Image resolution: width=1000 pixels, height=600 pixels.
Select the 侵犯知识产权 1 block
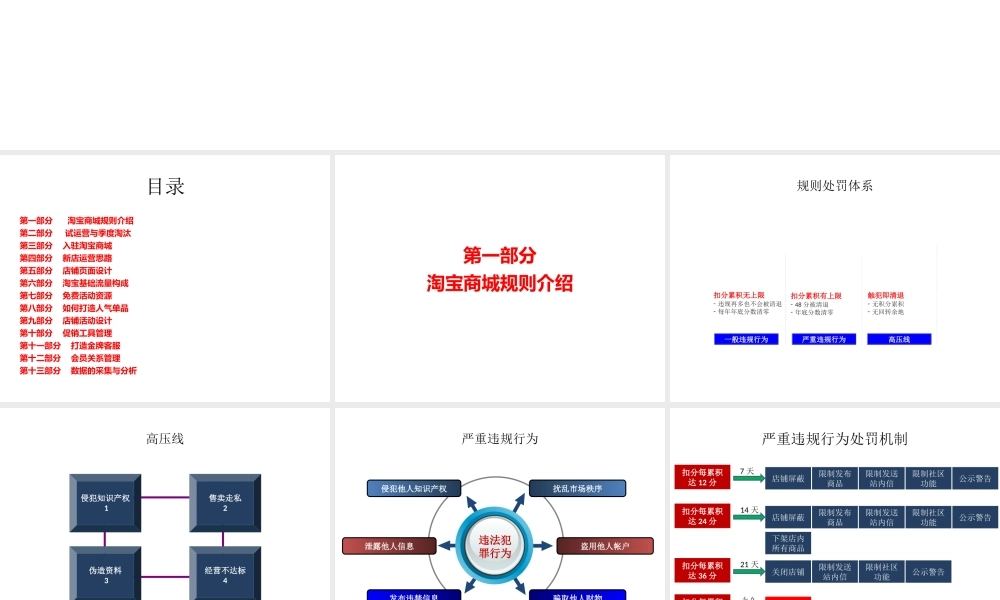point(105,503)
